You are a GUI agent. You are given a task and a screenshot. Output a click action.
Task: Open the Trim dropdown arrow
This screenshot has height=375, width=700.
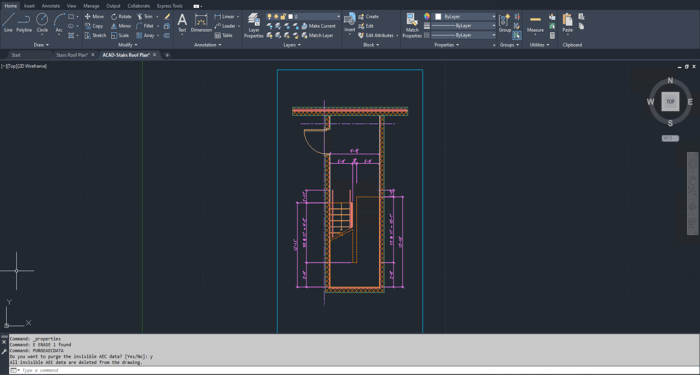coord(157,17)
